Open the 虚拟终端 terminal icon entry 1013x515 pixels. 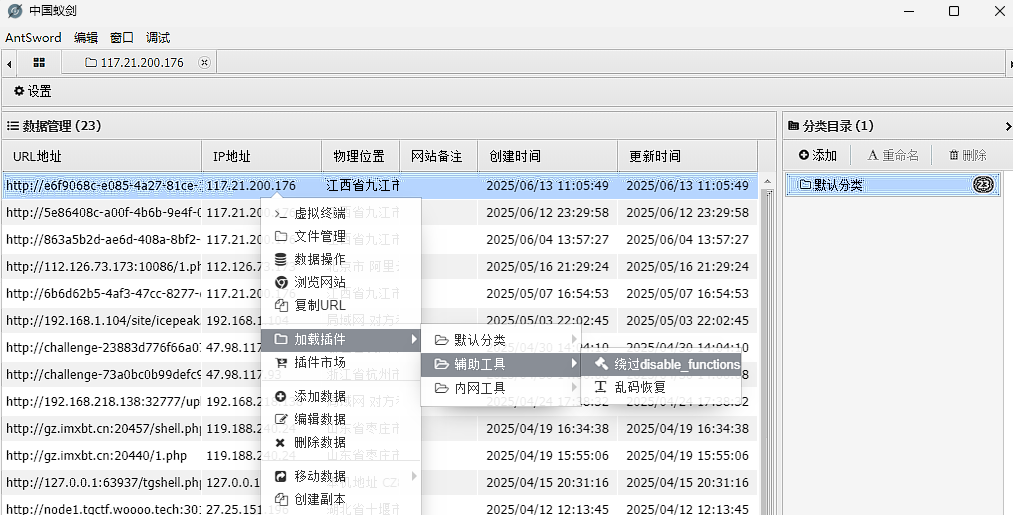click(x=281, y=213)
